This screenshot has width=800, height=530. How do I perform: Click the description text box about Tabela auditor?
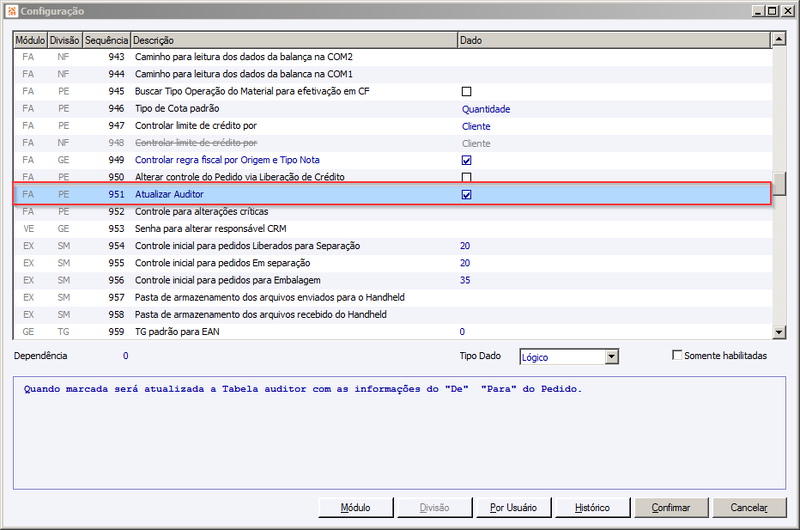[x=399, y=433]
